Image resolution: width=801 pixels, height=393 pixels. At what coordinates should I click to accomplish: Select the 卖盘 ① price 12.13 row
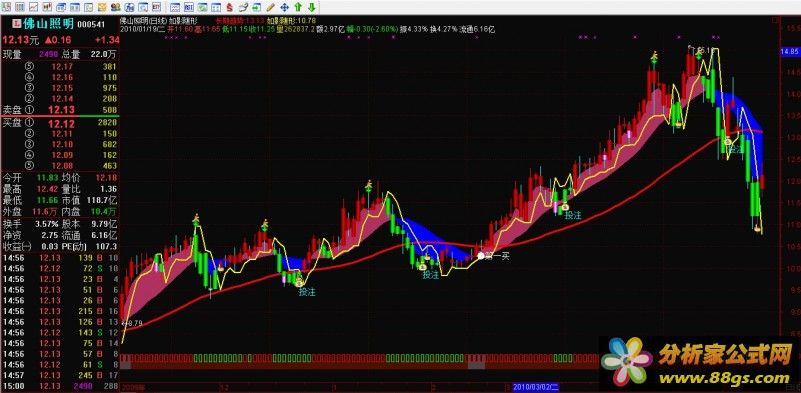pos(60,109)
